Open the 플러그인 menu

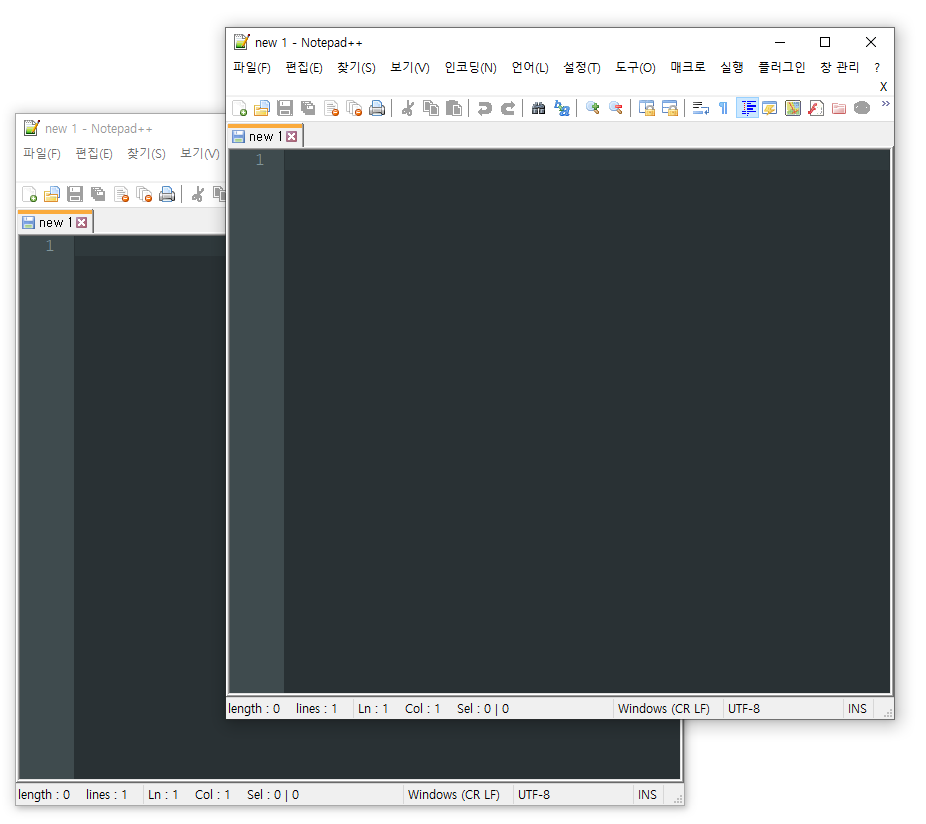pyautogui.click(x=781, y=67)
